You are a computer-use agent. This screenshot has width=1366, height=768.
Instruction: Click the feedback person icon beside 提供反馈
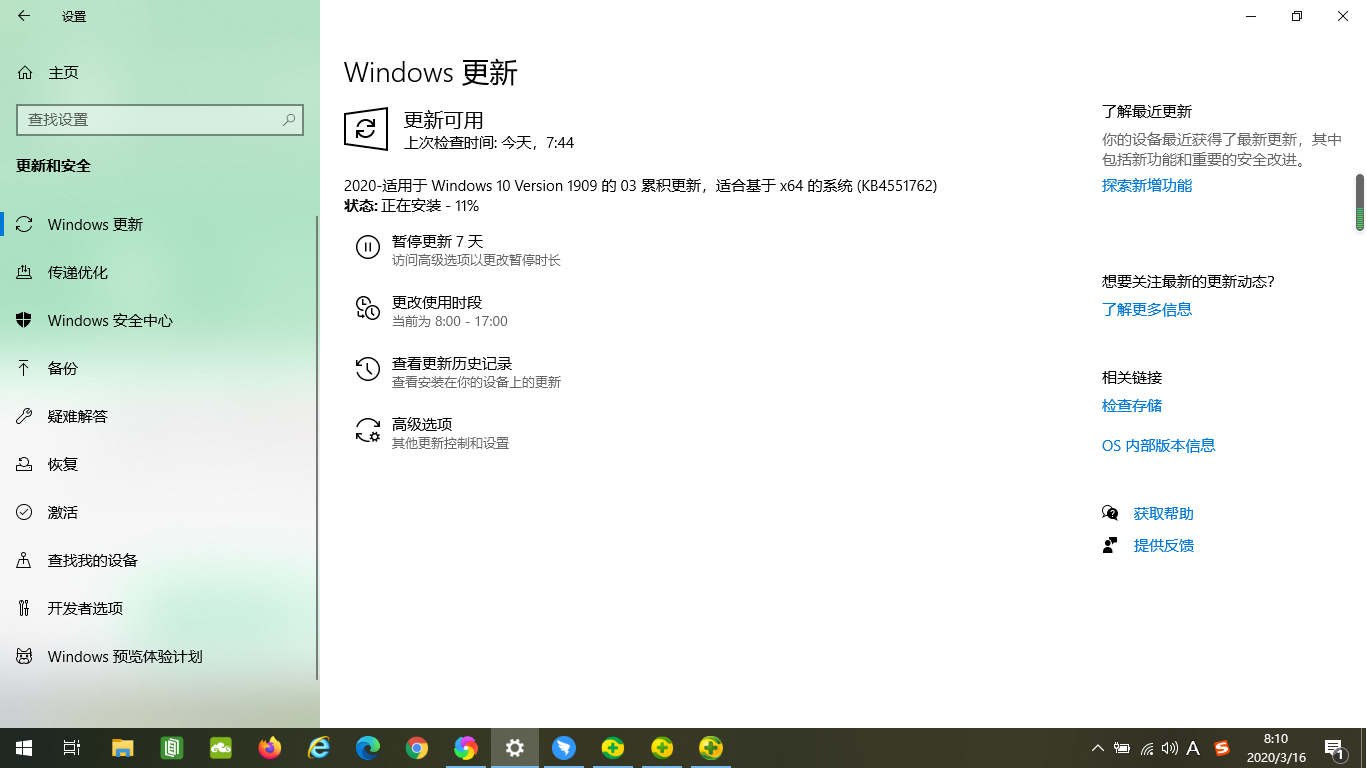point(1110,545)
